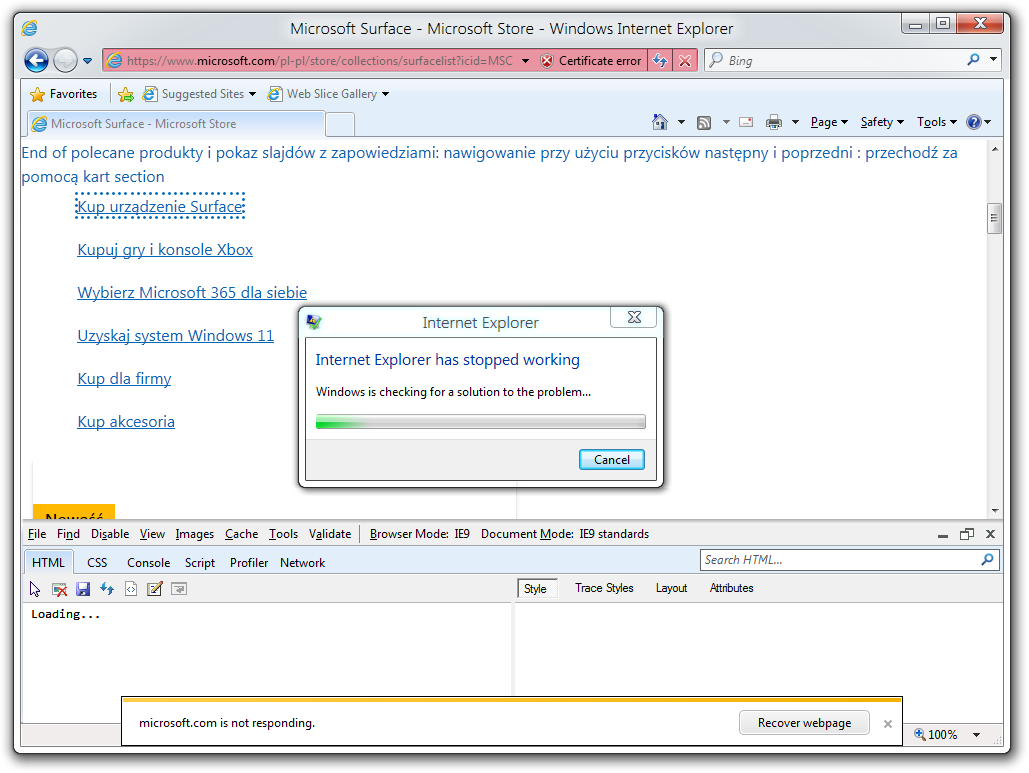
Task: Click the solution check progress bar
Action: [x=480, y=422]
